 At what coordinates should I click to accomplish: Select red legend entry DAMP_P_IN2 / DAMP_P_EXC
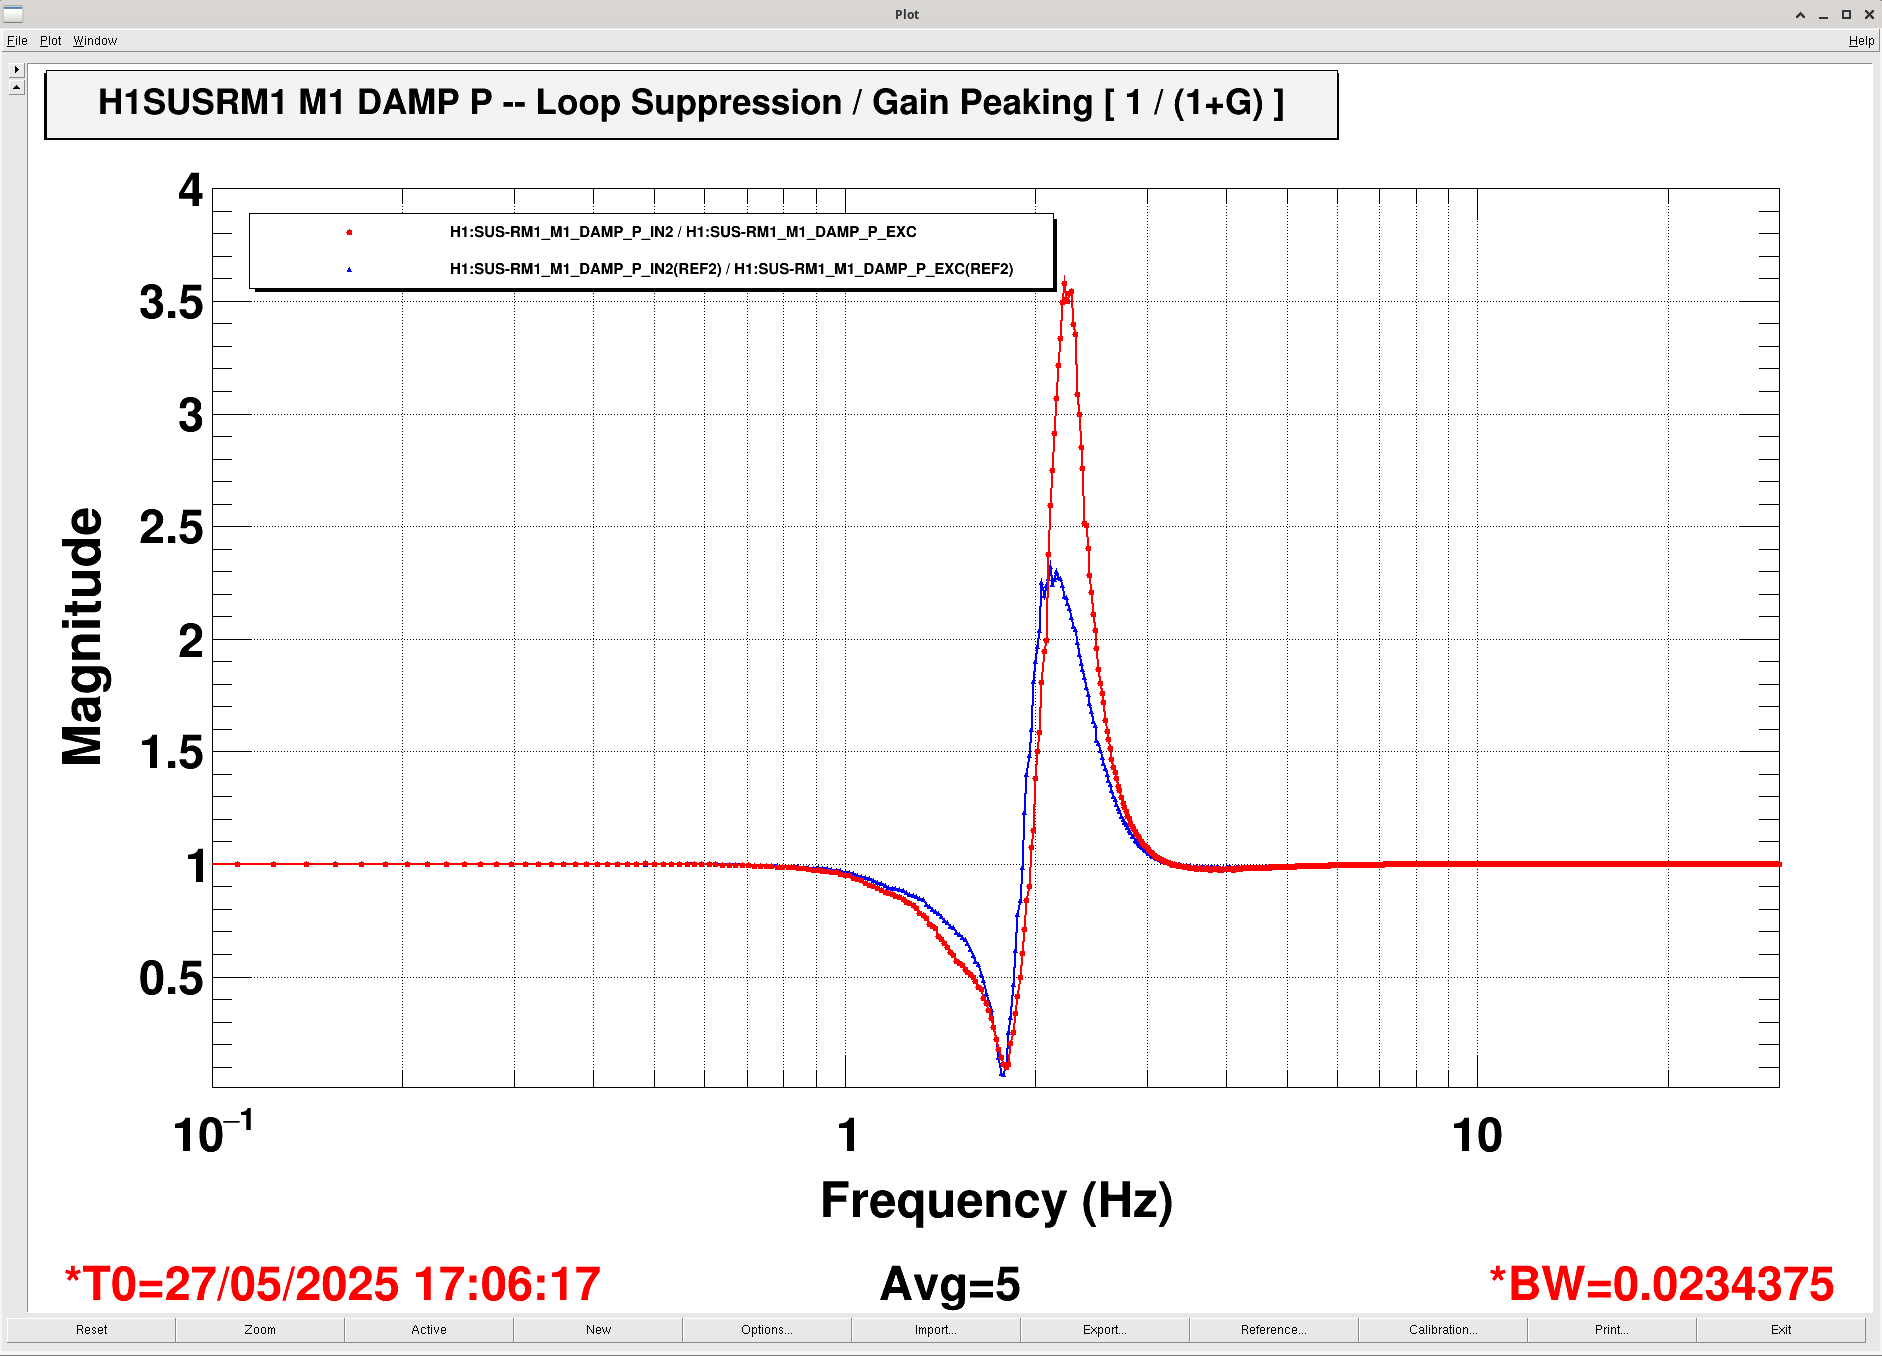[x=683, y=232]
